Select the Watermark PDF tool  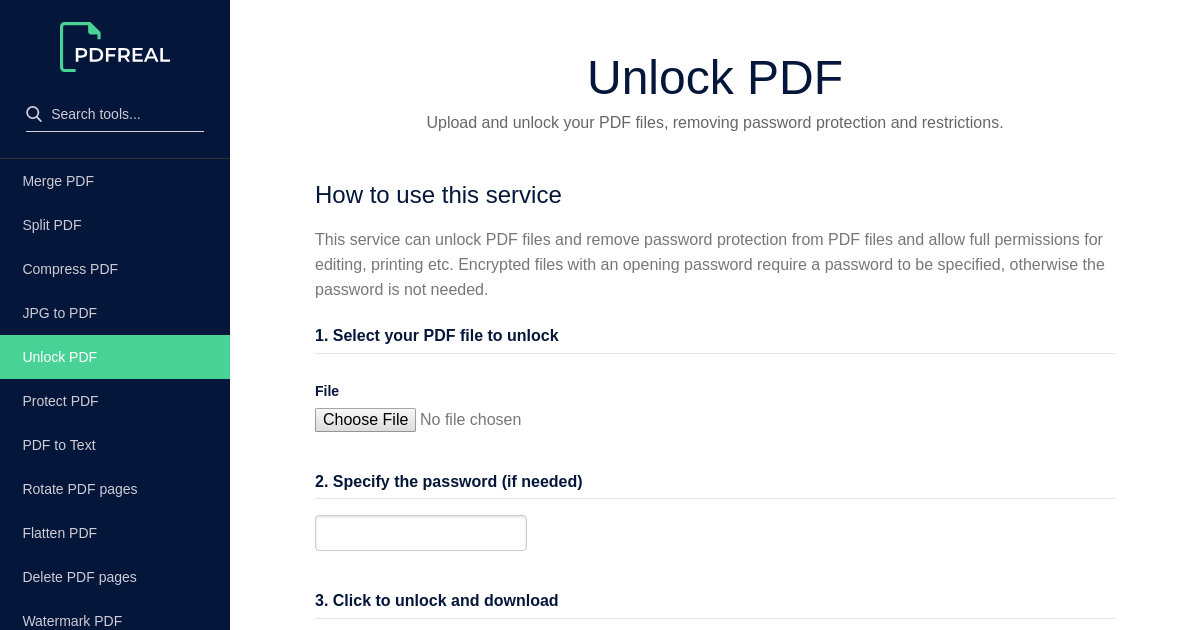click(x=72, y=621)
